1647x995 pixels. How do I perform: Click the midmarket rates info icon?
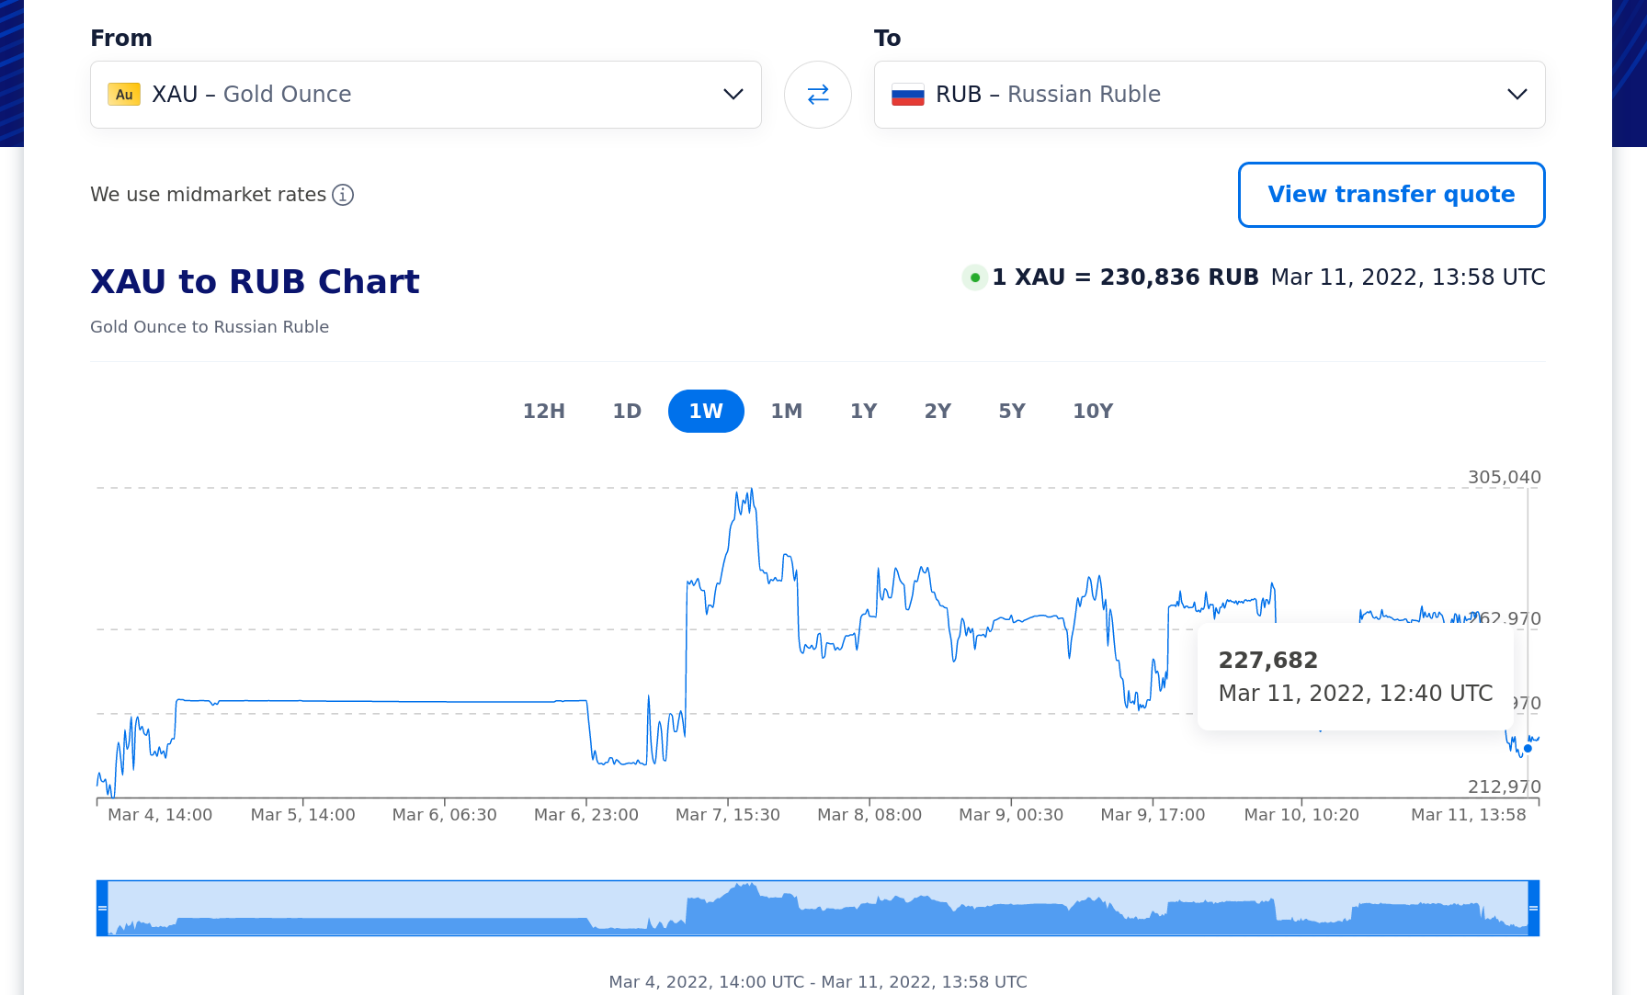(343, 195)
